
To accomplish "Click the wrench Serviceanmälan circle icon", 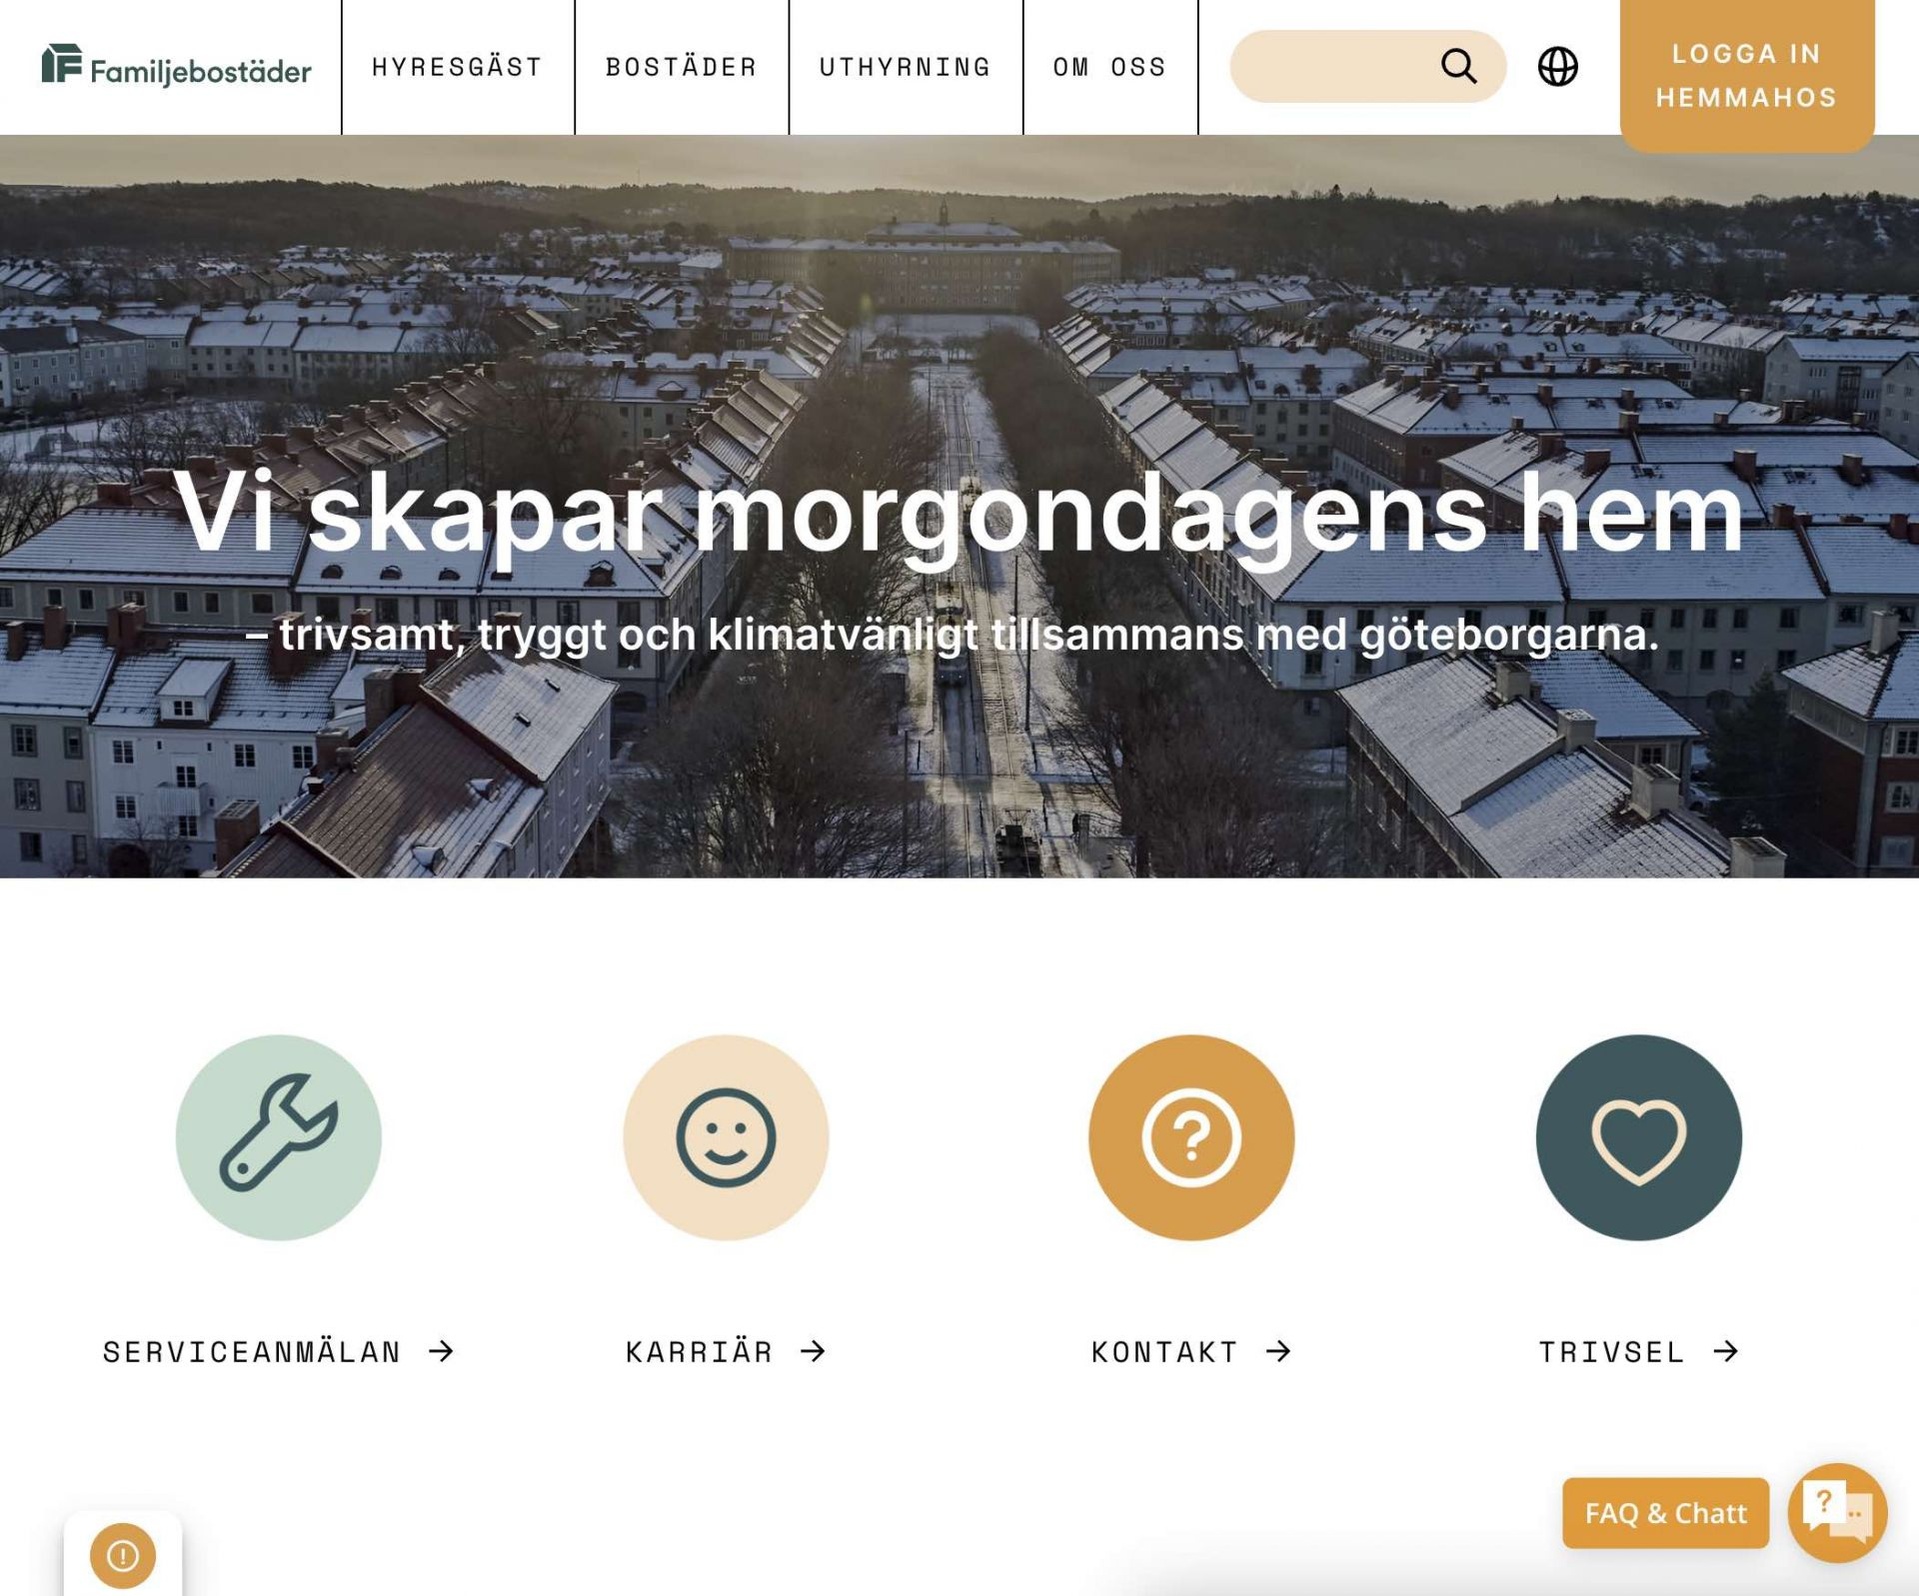I will coord(278,1137).
